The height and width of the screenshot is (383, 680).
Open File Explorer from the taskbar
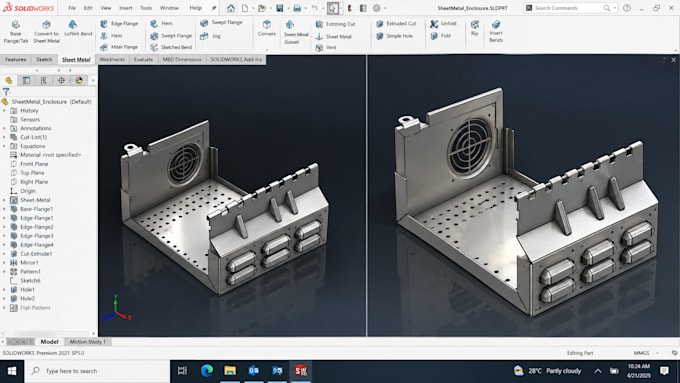tap(230, 371)
